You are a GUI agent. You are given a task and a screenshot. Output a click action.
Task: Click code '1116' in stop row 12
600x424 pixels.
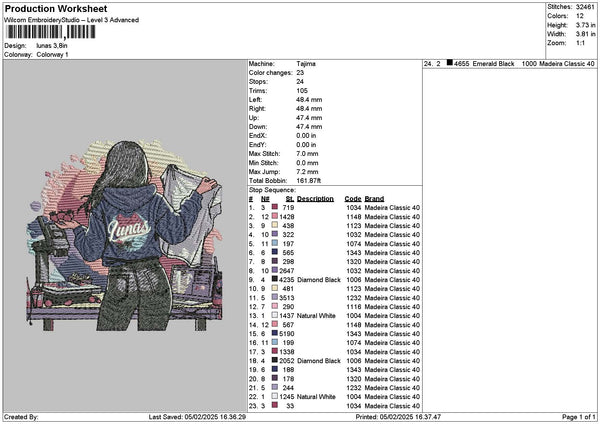click(354, 307)
